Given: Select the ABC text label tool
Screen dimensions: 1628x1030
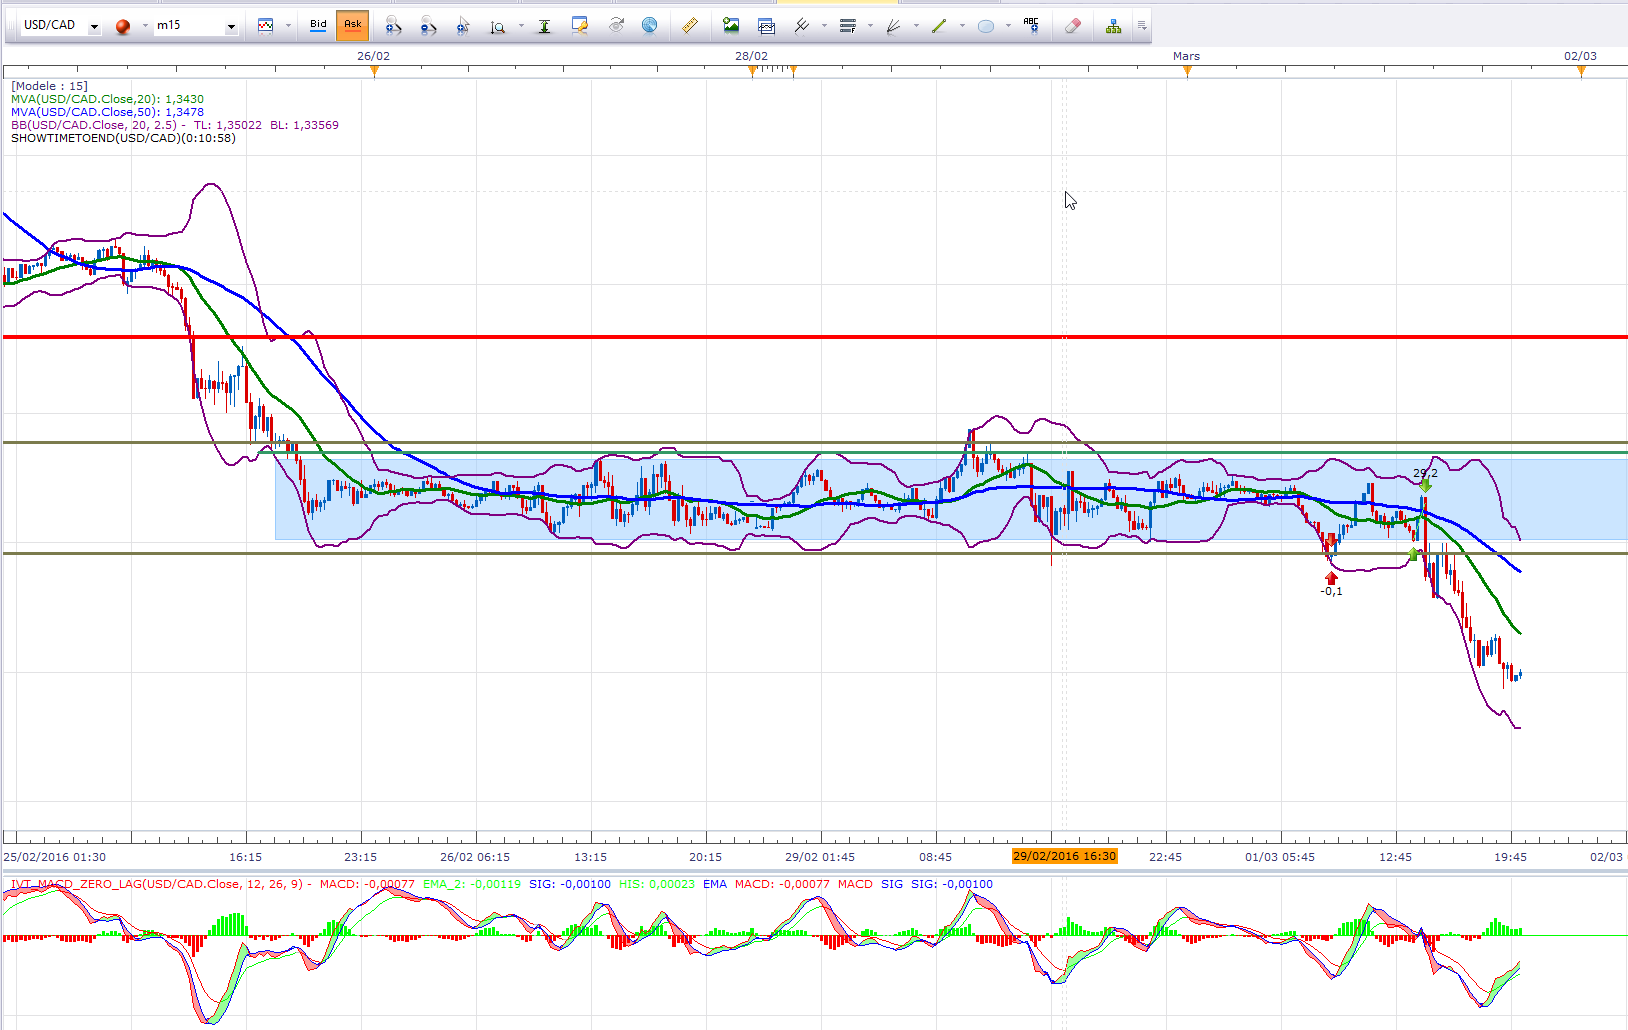Looking at the screenshot, I should click(x=1031, y=26).
